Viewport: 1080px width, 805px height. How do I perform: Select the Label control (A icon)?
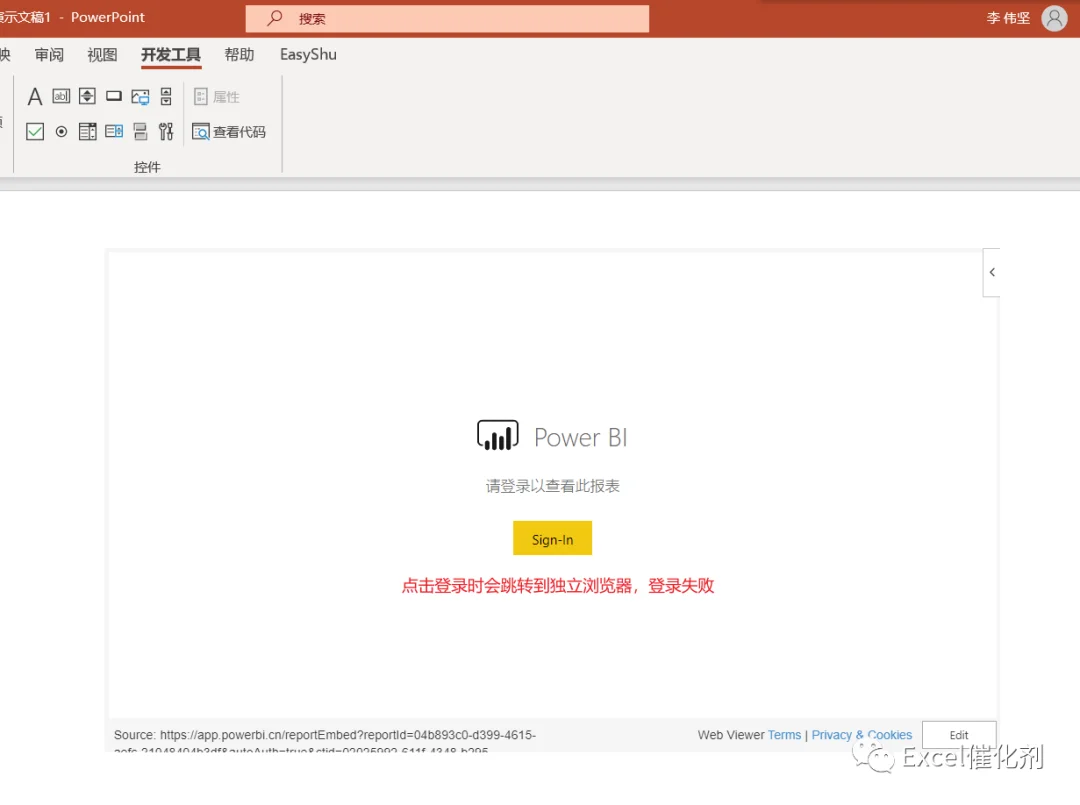point(34,96)
